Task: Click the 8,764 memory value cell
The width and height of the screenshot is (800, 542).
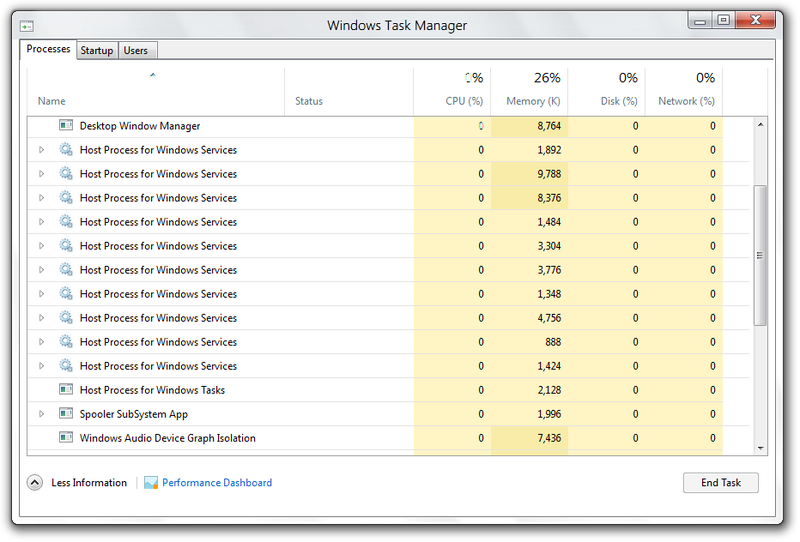Action: (x=529, y=126)
